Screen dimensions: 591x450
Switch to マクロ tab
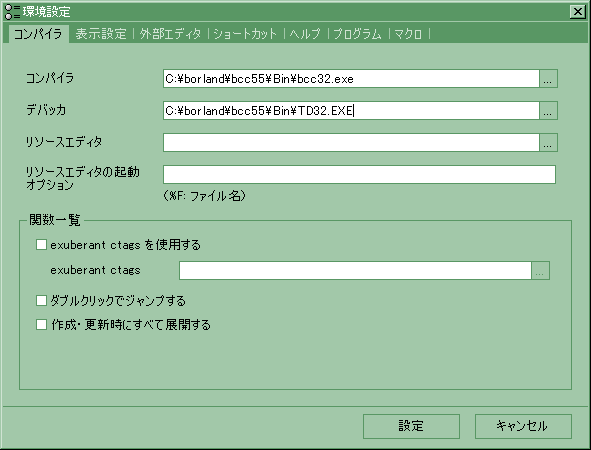click(408, 34)
